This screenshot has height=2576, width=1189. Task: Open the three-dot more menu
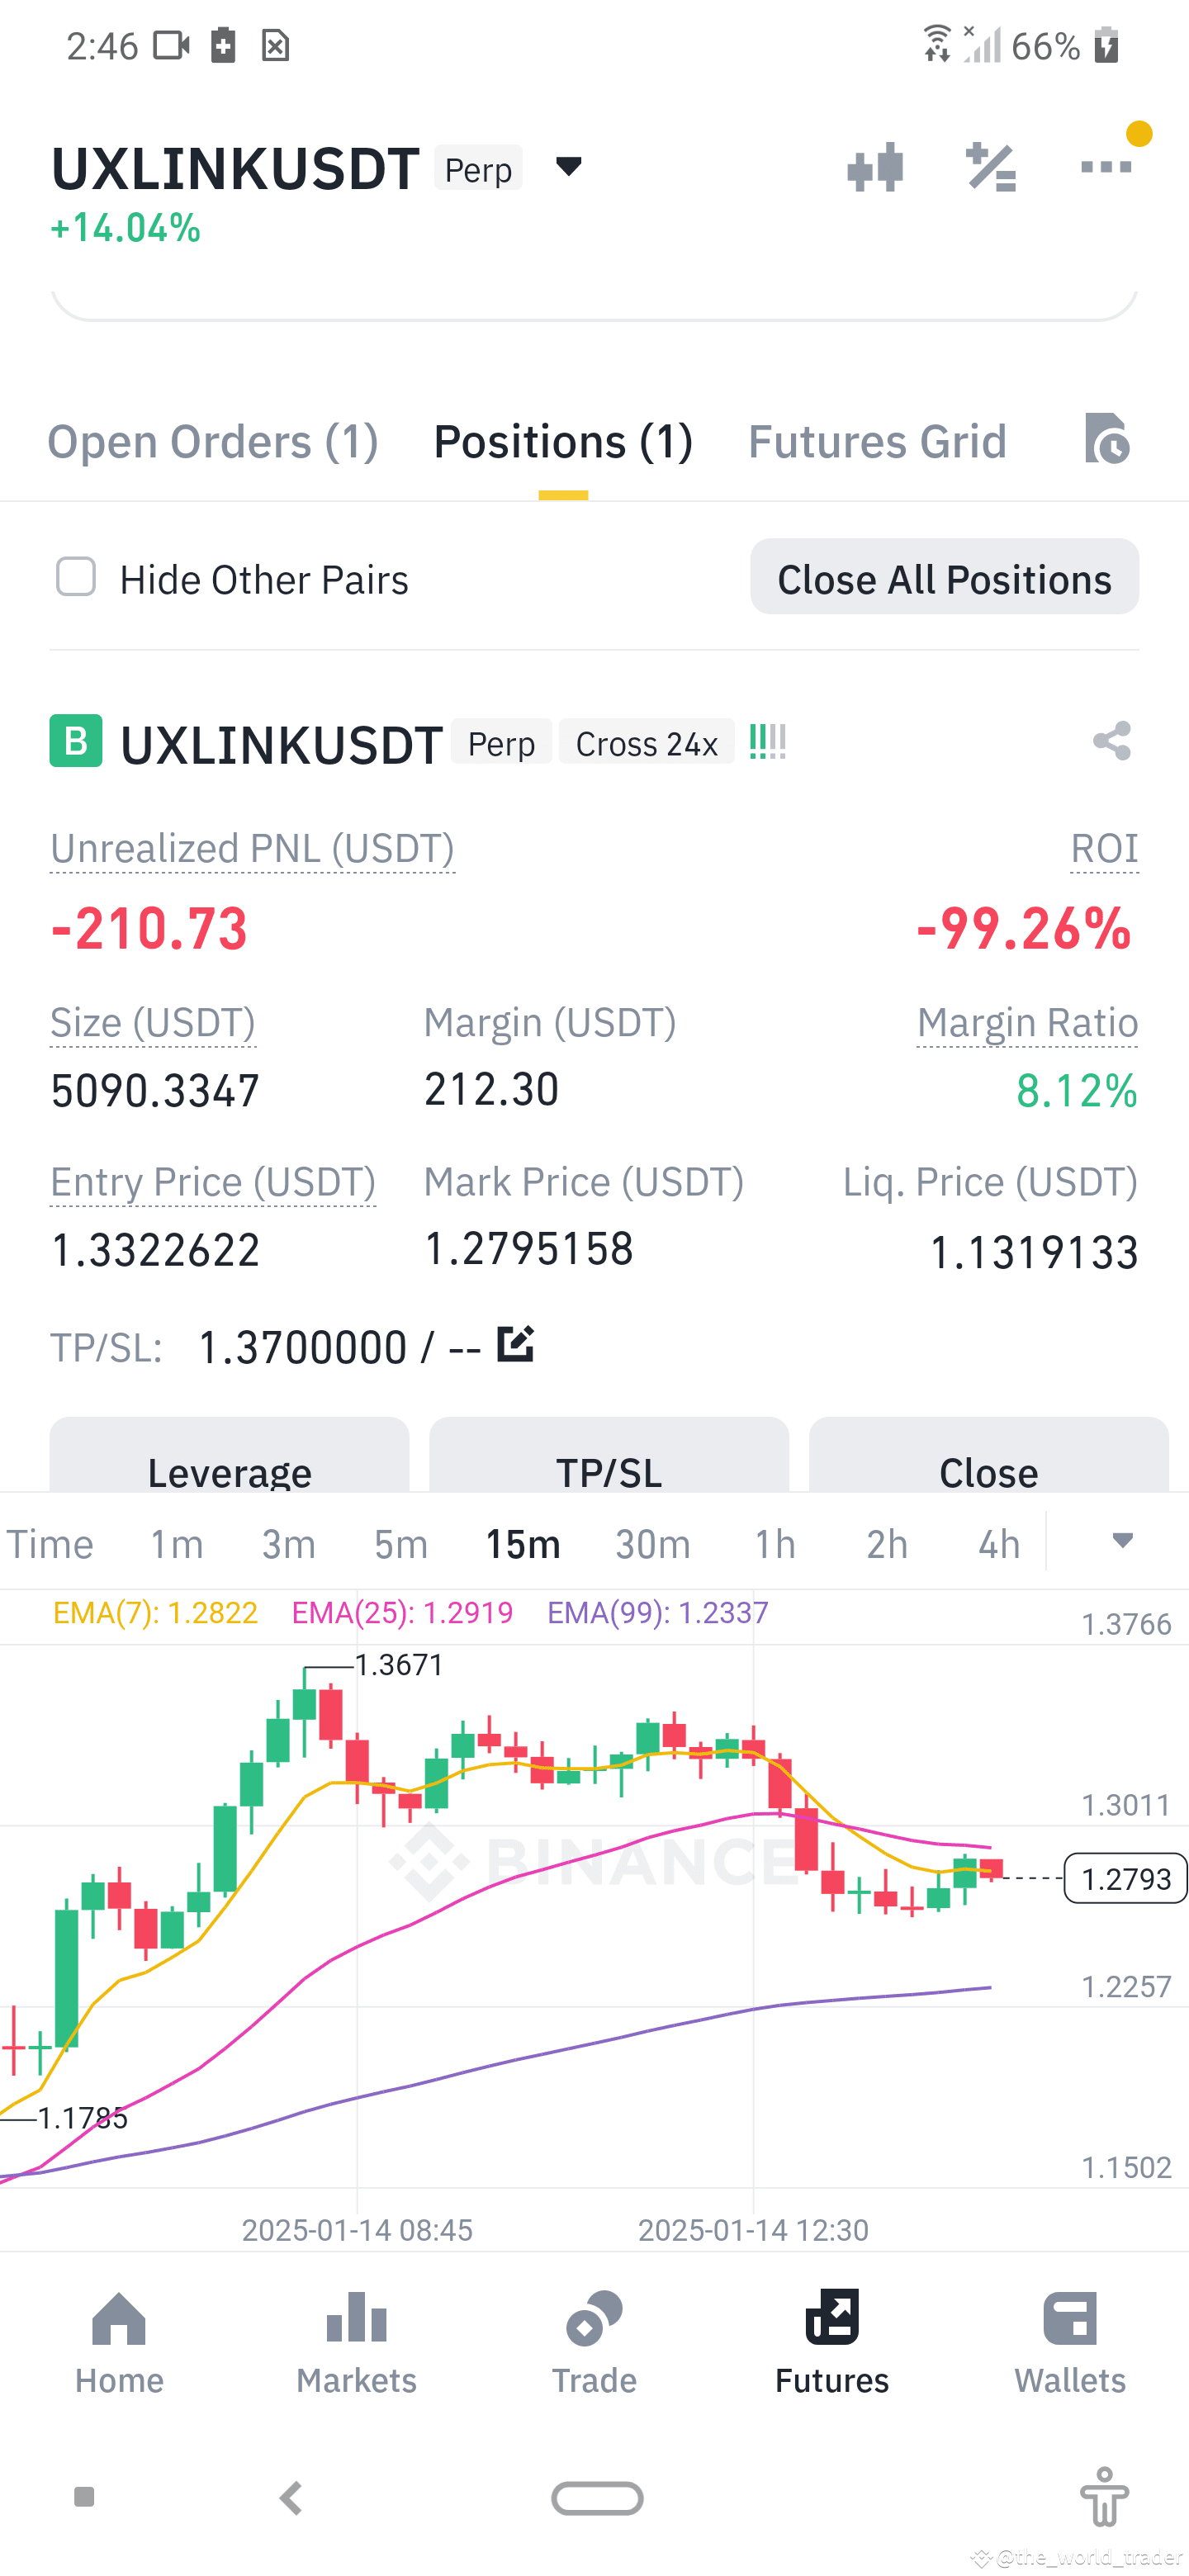pyautogui.click(x=1106, y=167)
